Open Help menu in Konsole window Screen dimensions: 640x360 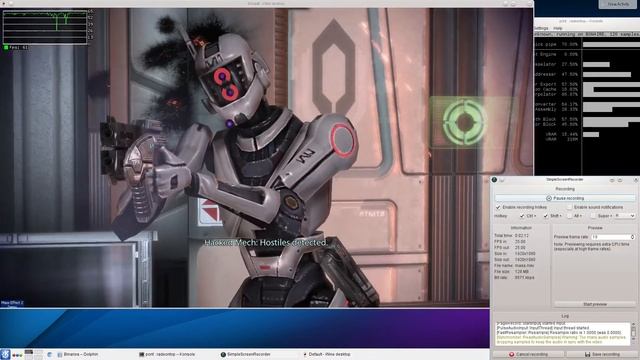pyautogui.click(x=558, y=28)
